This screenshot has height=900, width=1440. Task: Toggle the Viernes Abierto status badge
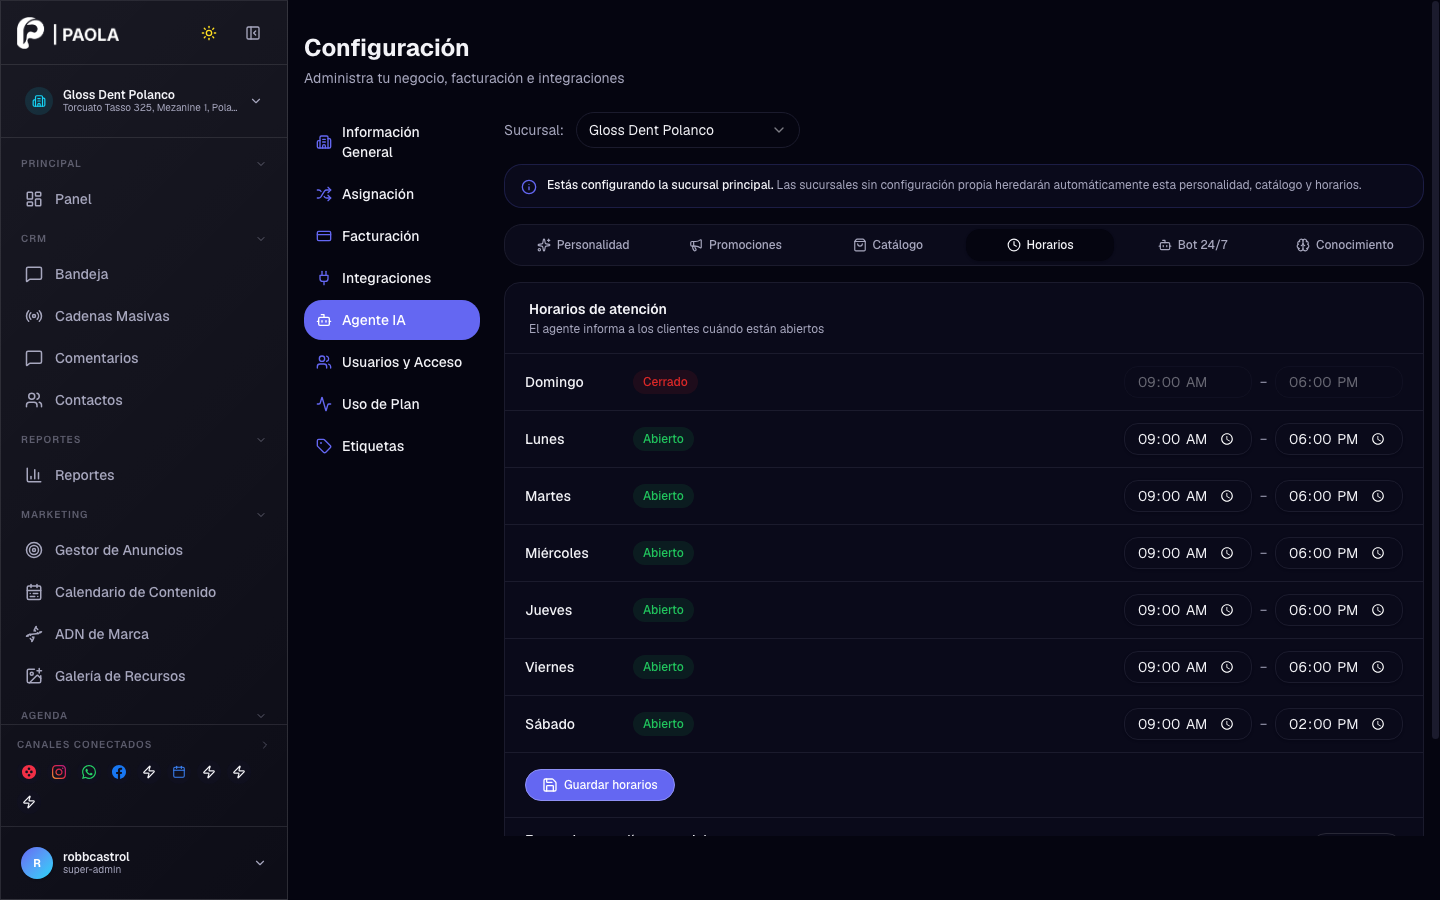663,667
